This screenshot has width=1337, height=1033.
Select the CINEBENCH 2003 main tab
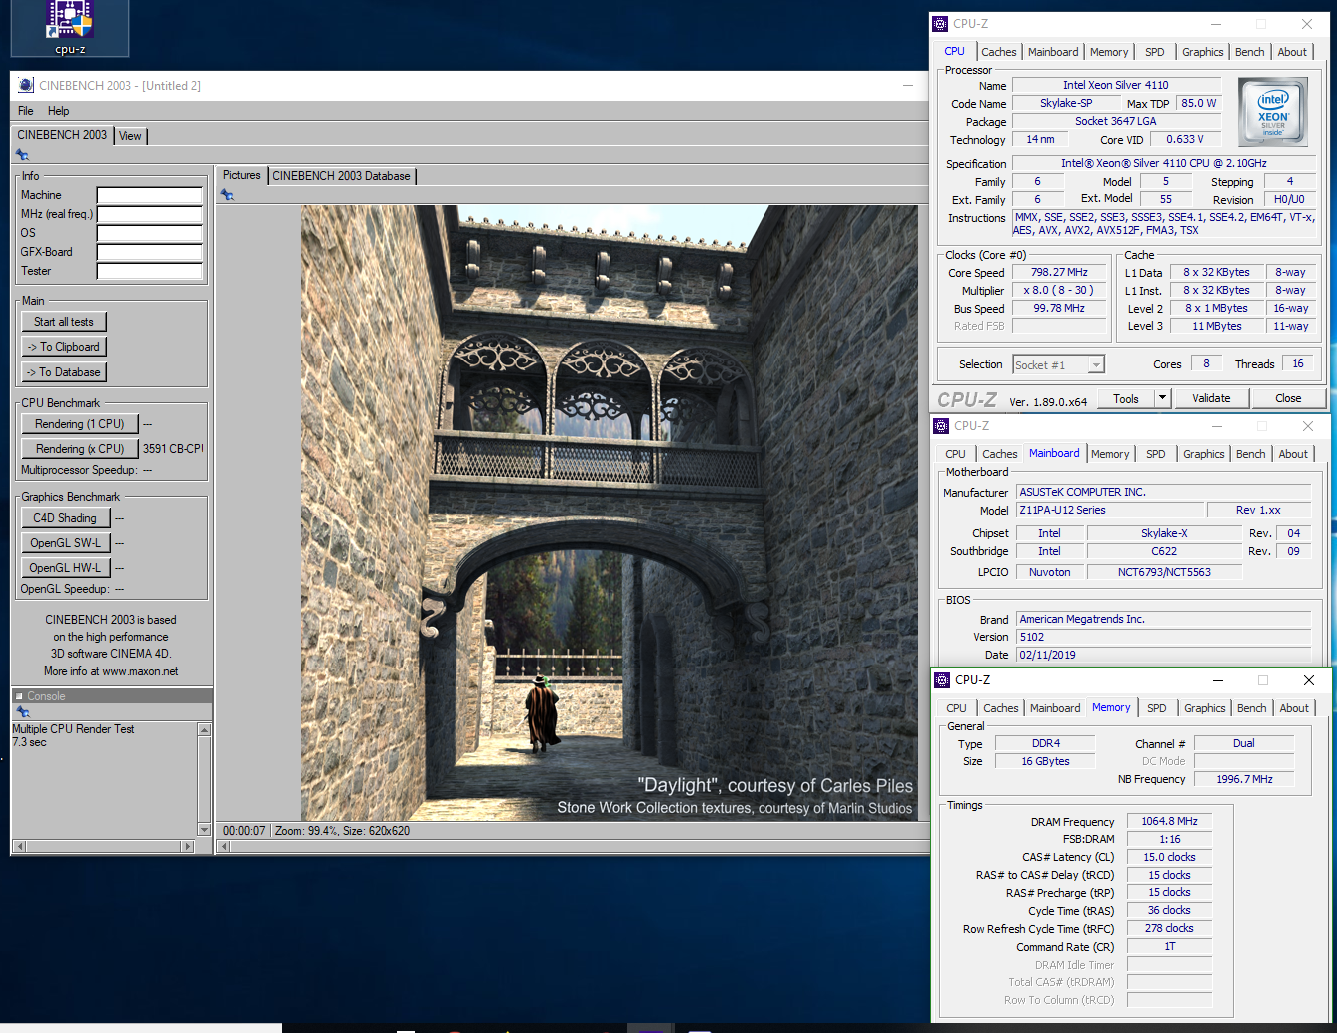pos(62,135)
